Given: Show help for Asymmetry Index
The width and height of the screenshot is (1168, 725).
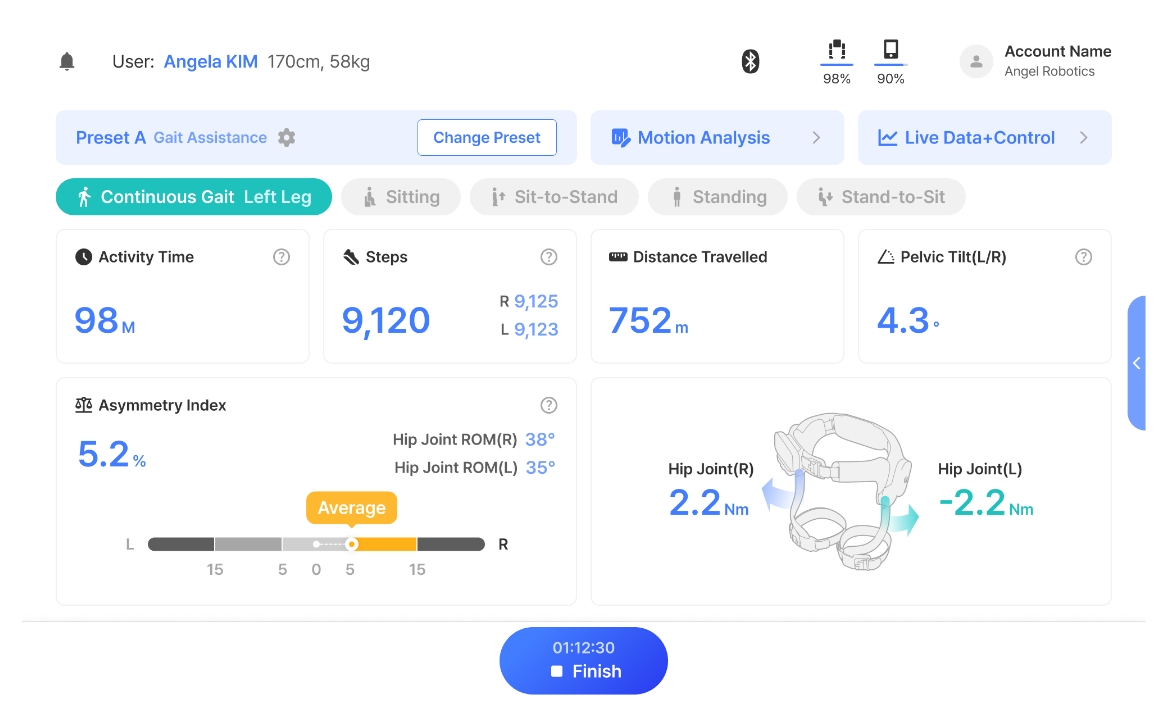Looking at the screenshot, I should click(x=549, y=405).
